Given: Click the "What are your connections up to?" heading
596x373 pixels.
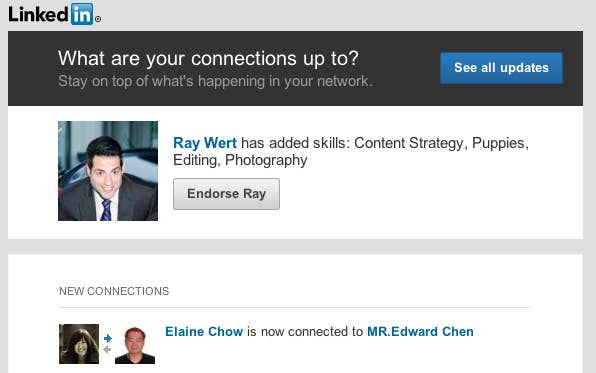Looking at the screenshot, I should coord(208,59).
